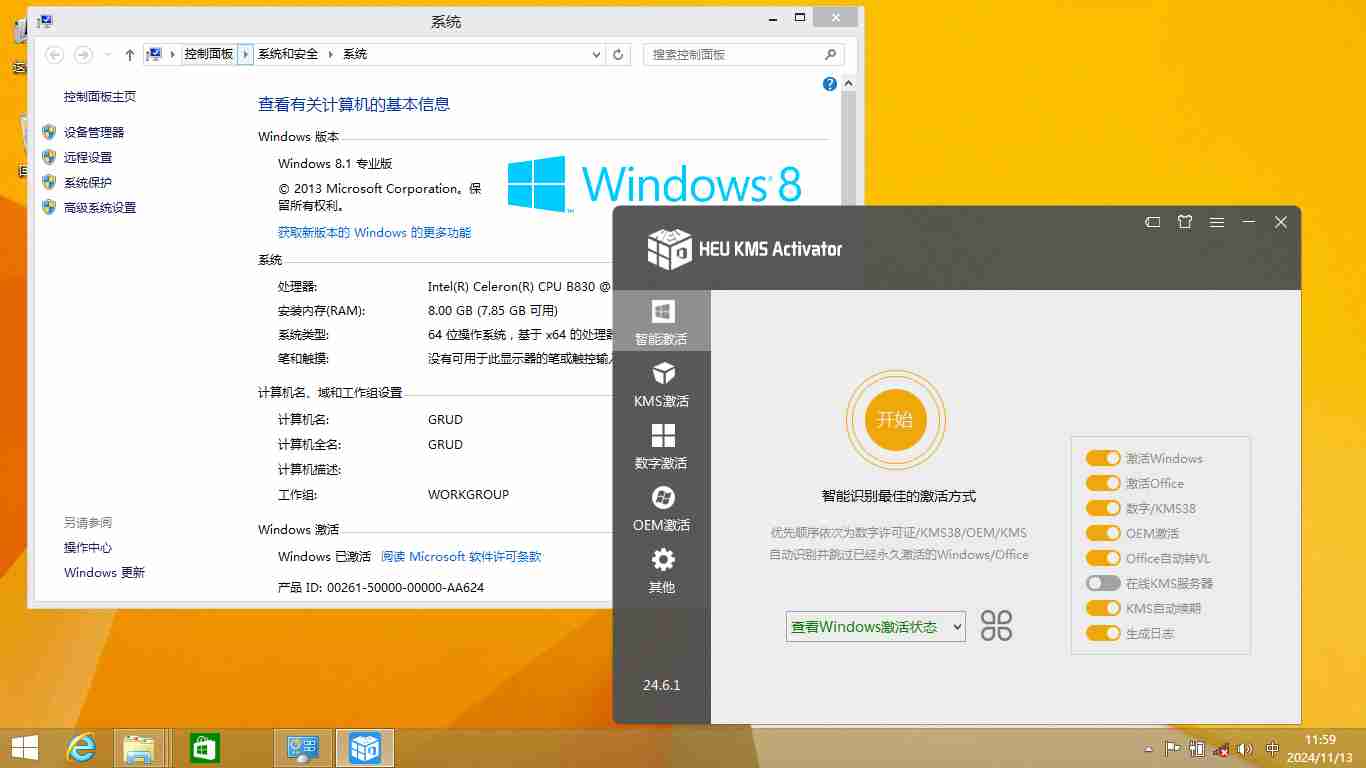
Task: Click in the 搜索控制面板 search box
Action: coord(735,54)
